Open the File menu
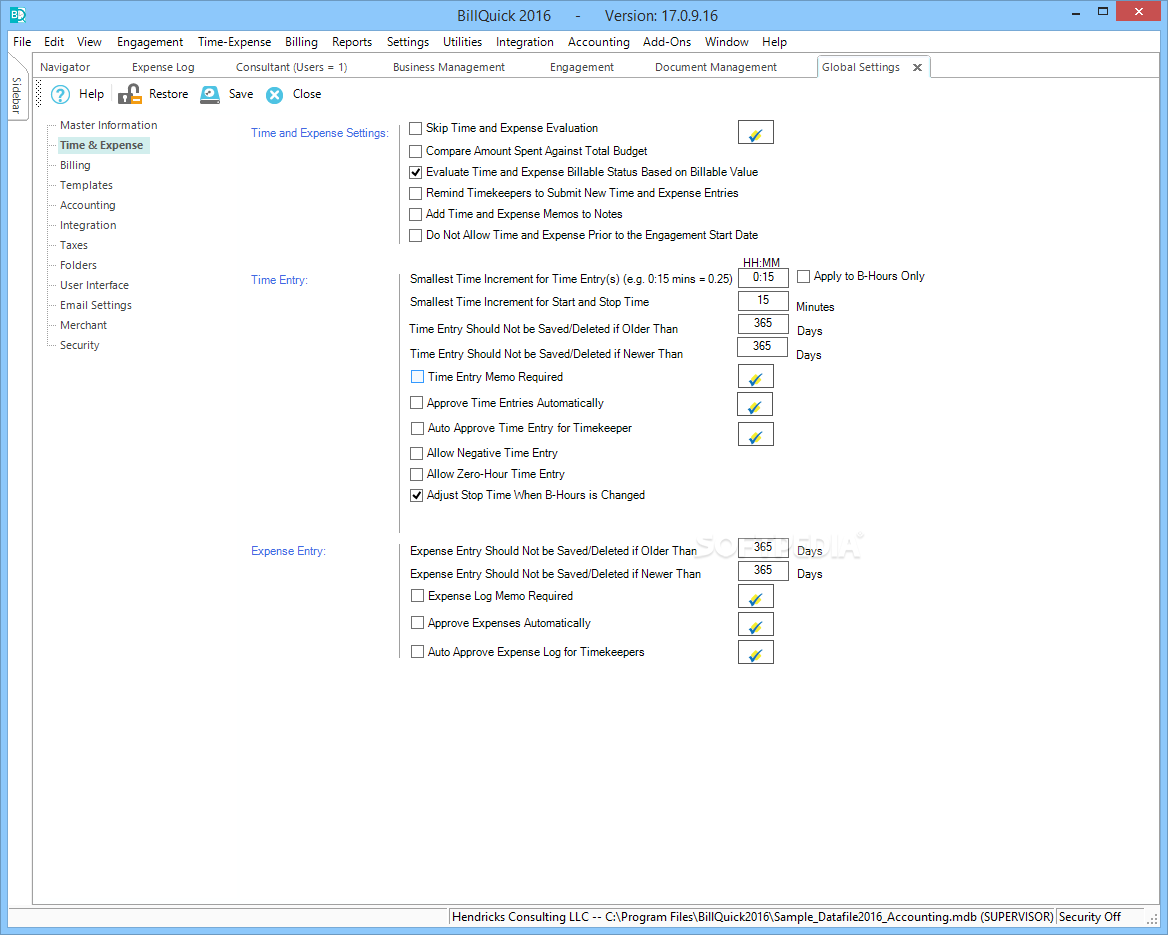The height and width of the screenshot is (935, 1168). [x=22, y=42]
